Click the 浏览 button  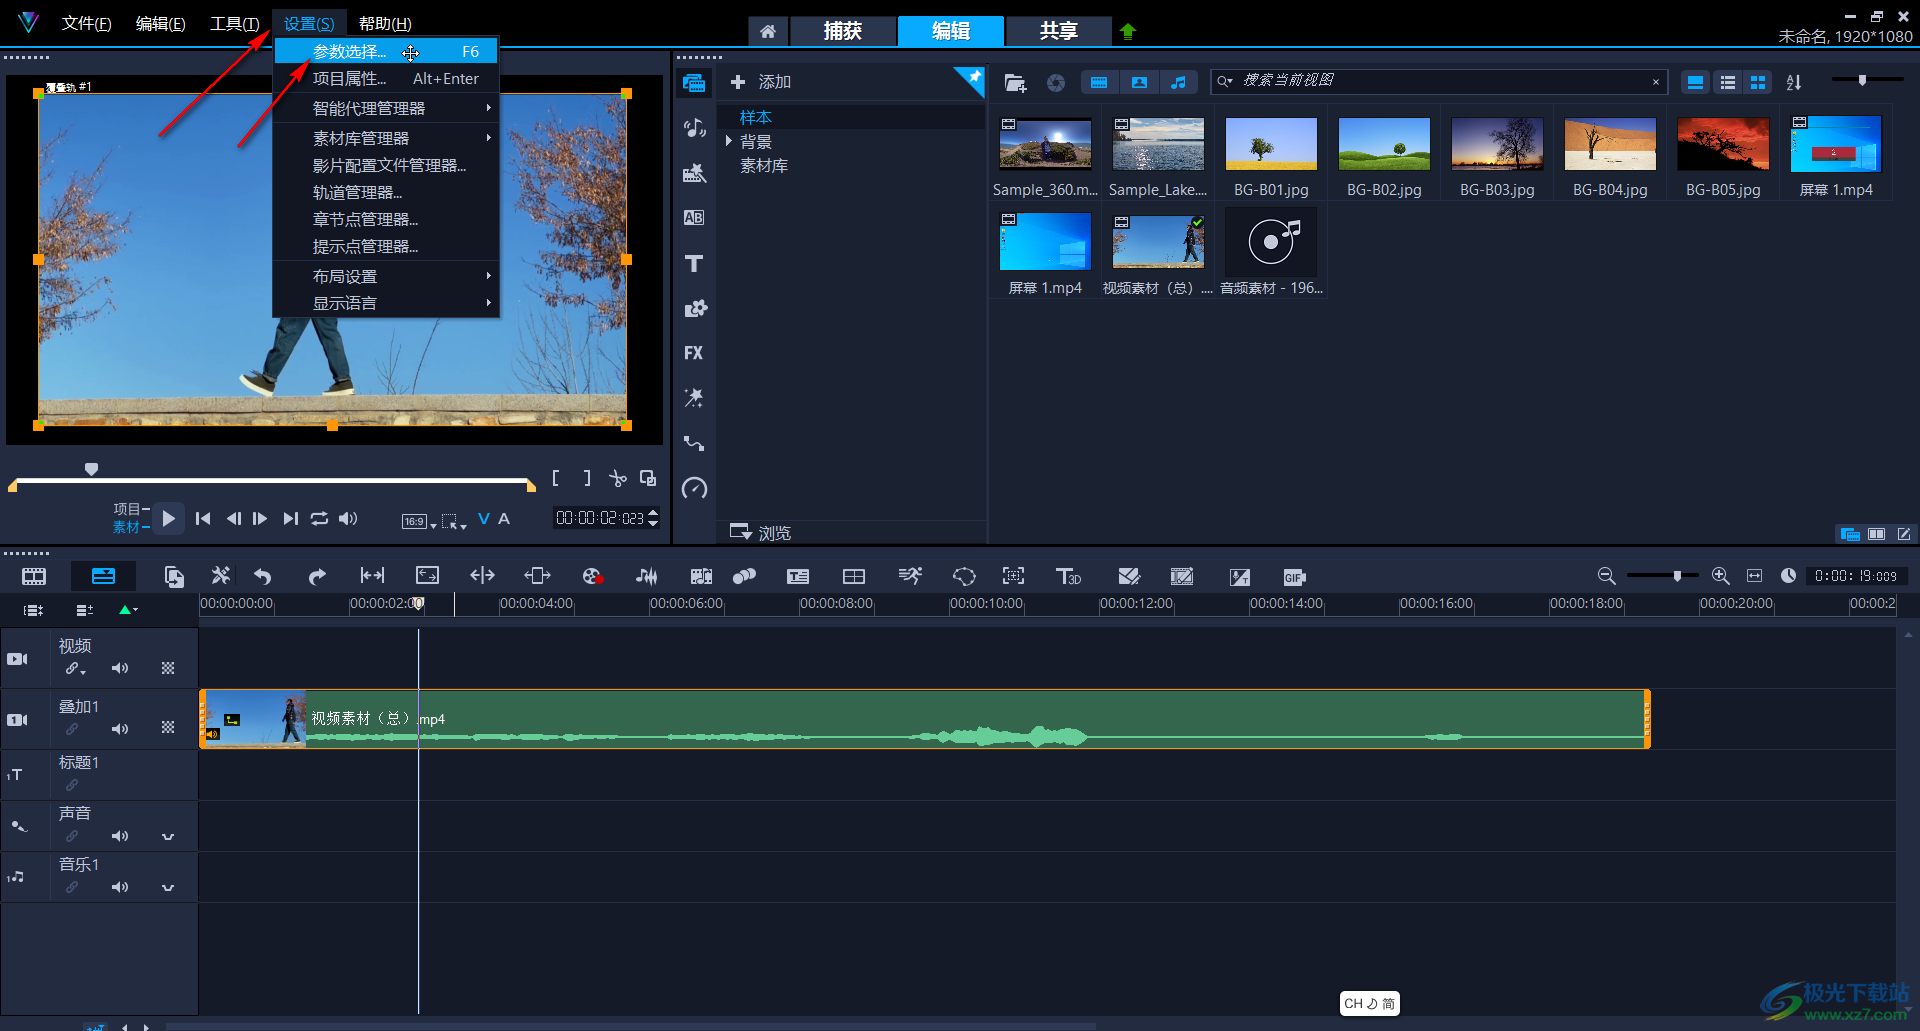tap(761, 532)
